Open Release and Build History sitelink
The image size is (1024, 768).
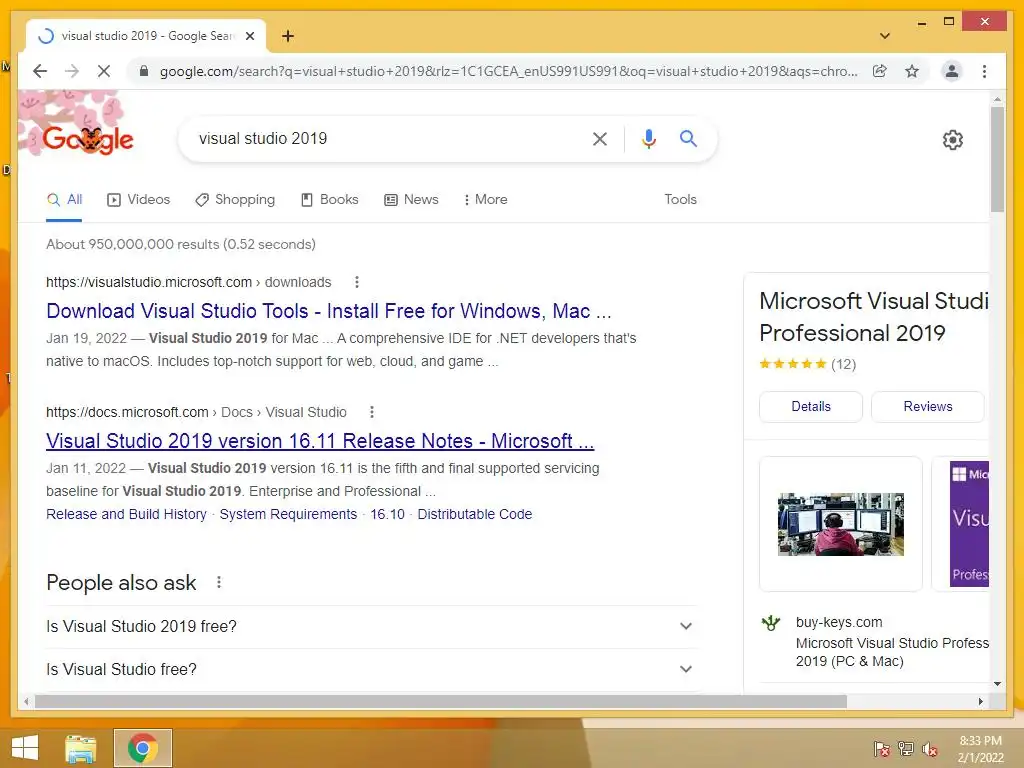[x=126, y=515]
